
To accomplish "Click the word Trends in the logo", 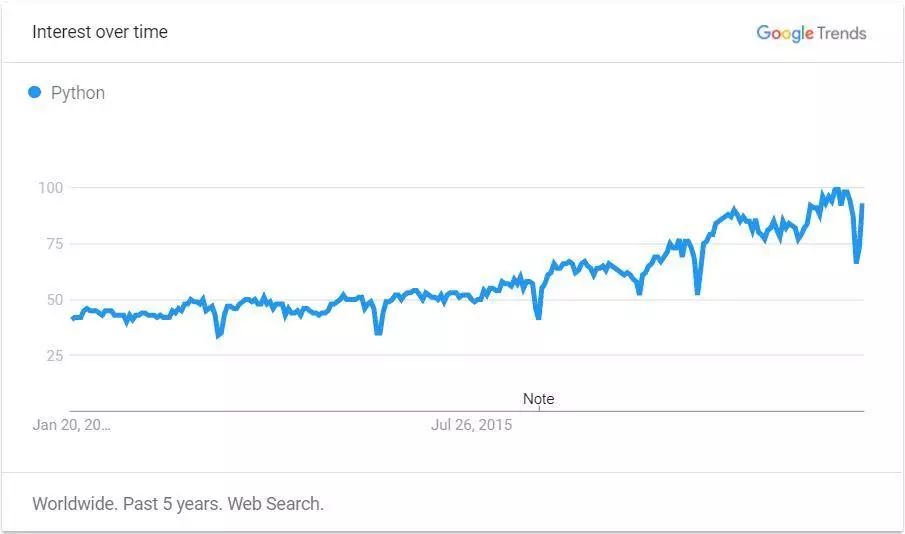I will (x=842, y=33).
